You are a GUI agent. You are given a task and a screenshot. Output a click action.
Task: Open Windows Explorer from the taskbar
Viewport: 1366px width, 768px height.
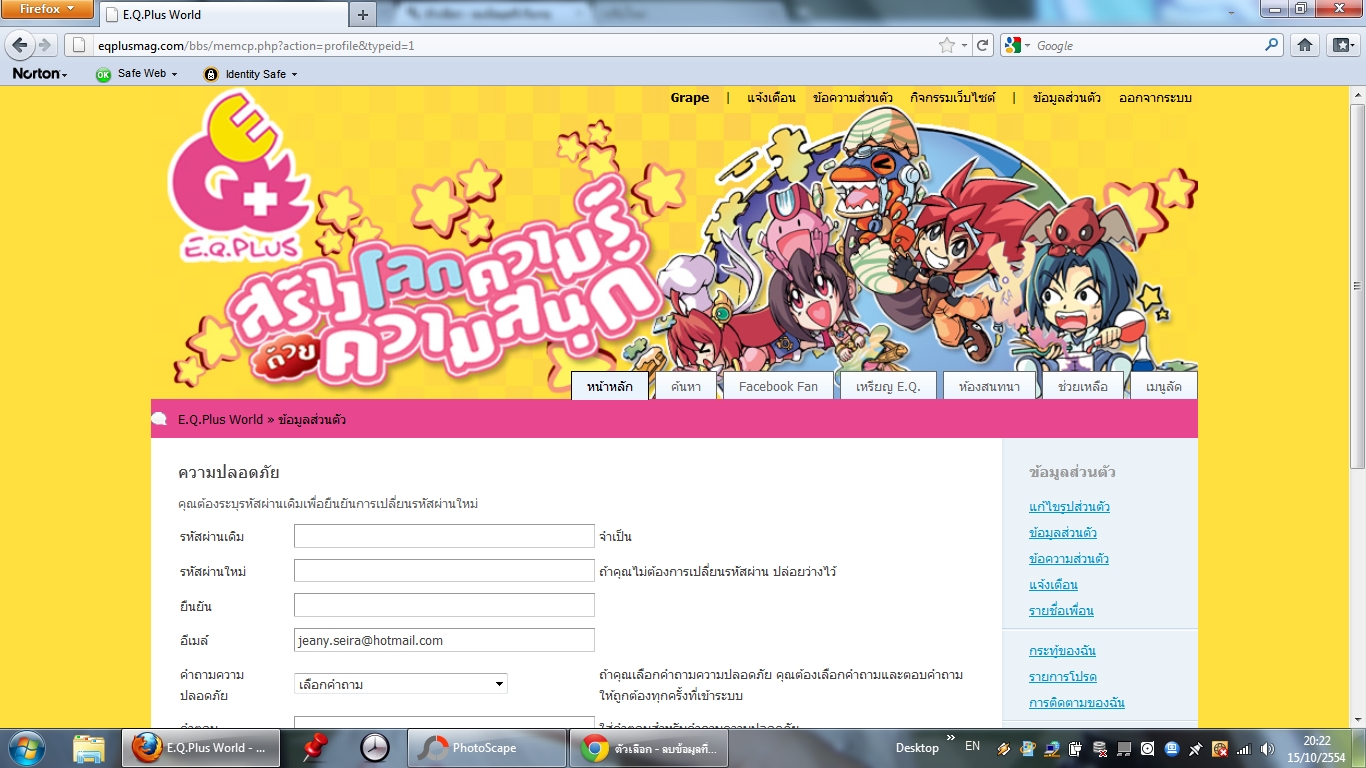click(88, 748)
